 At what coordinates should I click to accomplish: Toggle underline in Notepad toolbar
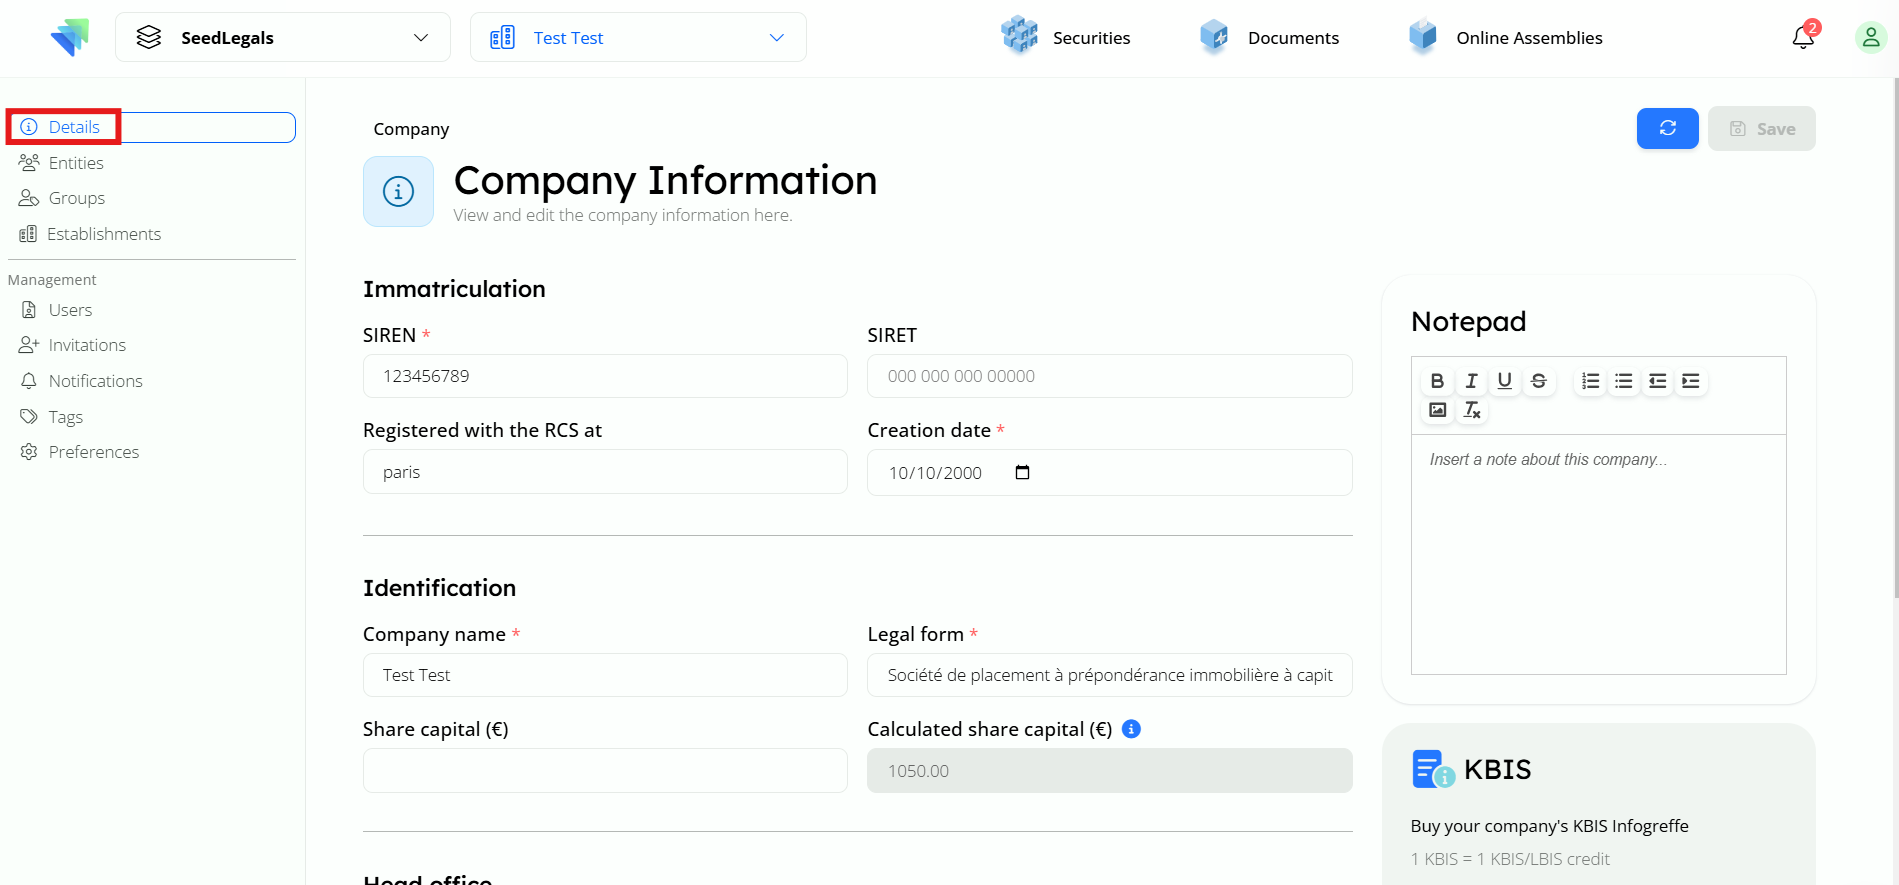(1504, 381)
